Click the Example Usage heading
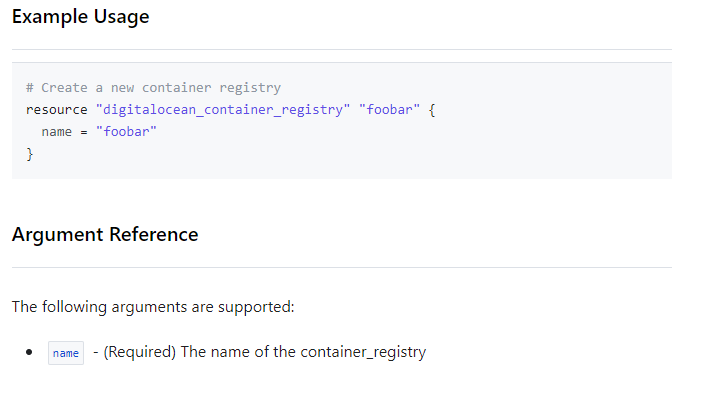The image size is (726, 403). 81,17
